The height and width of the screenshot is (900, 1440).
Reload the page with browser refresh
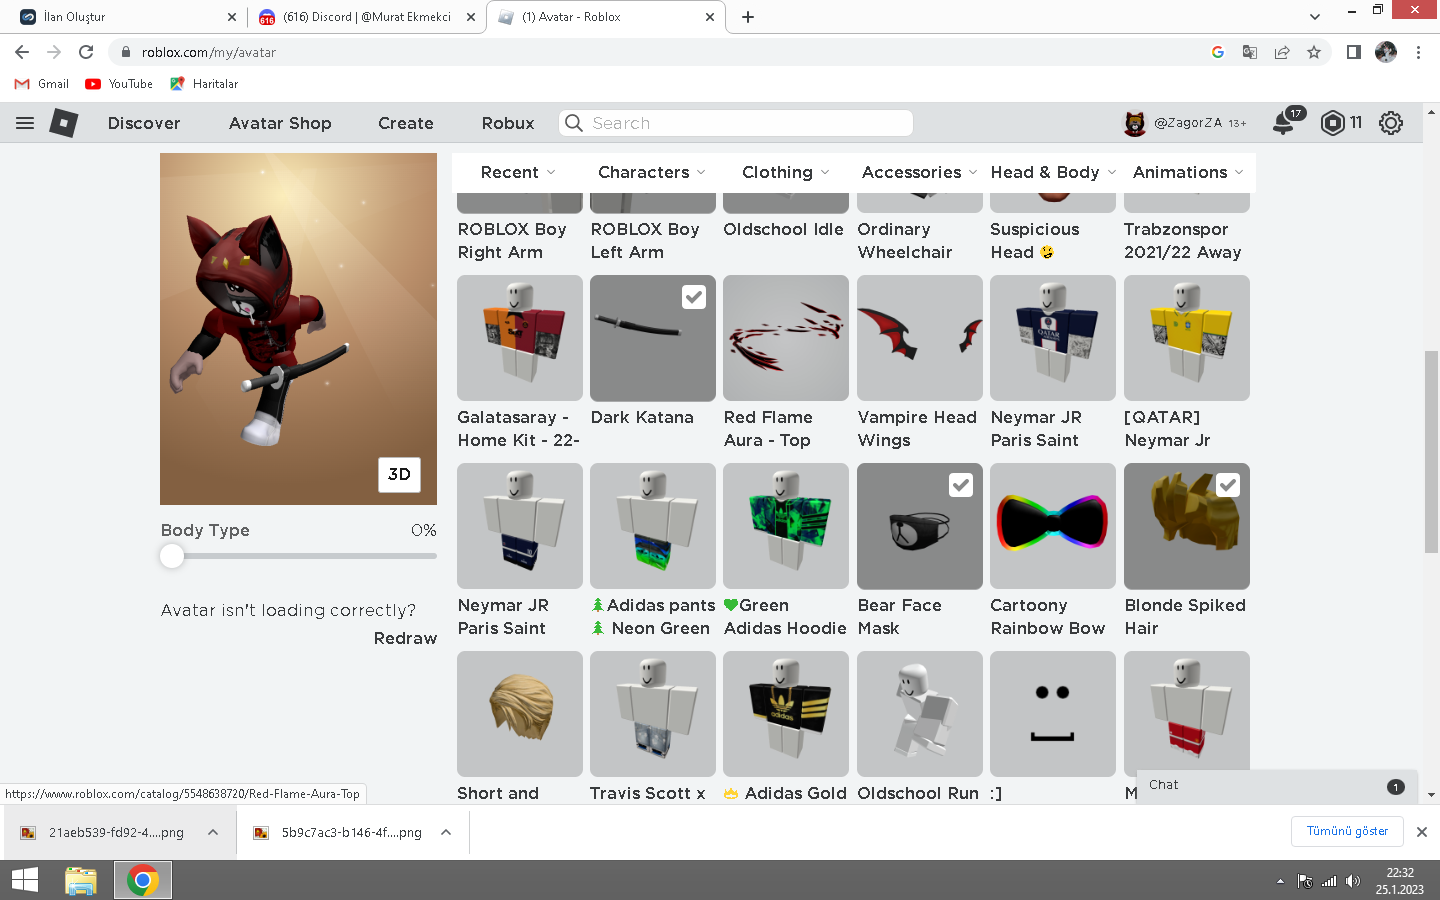[x=86, y=52]
